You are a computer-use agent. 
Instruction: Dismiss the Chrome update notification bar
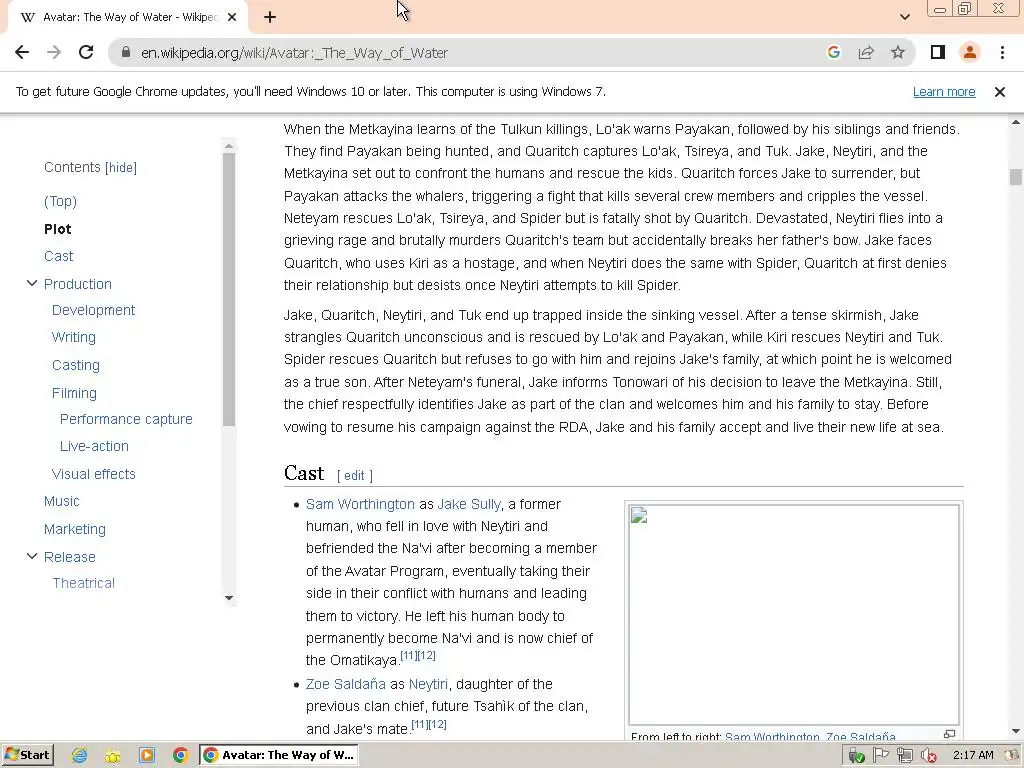tap(999, 92)
